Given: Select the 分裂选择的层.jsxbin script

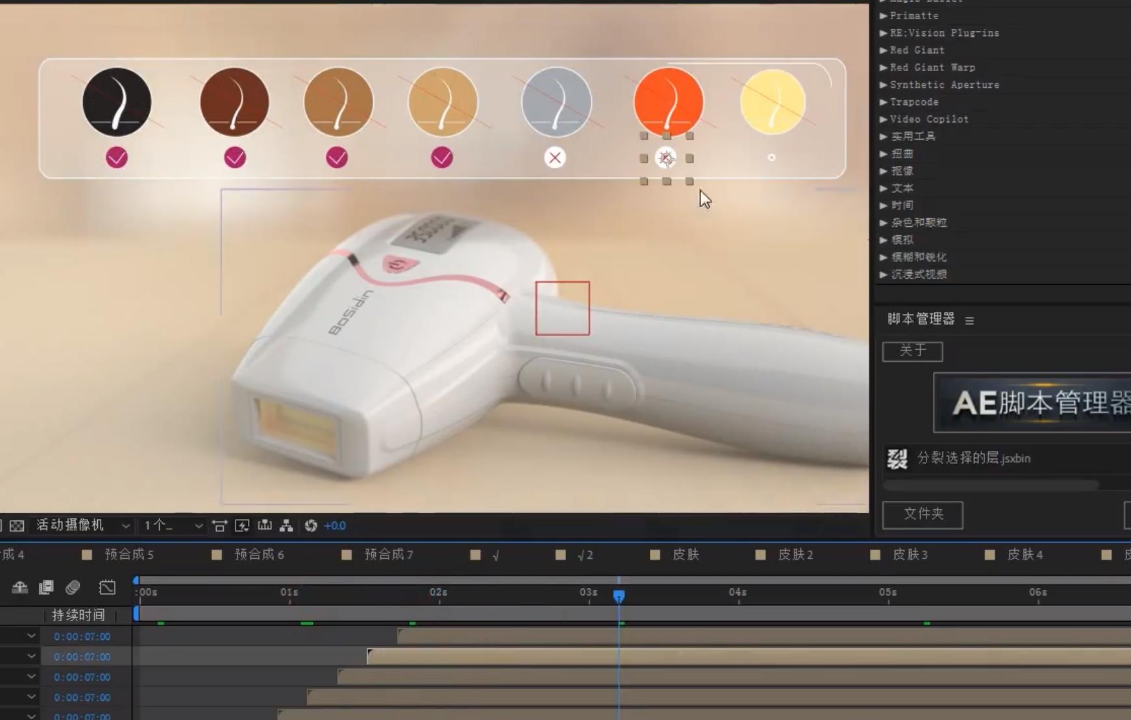Looking at the screenshot, I should (973, 458).
